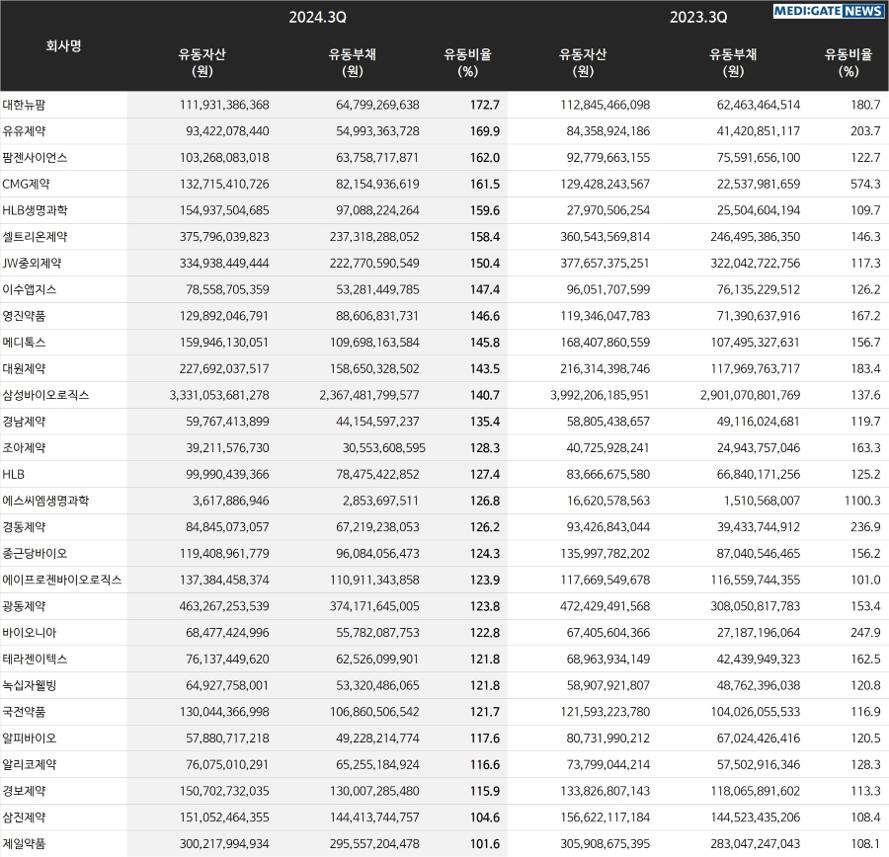Select company name 유유제약
Image resolution: width=889 pixels, height=857 pixels.
(24, 131)
